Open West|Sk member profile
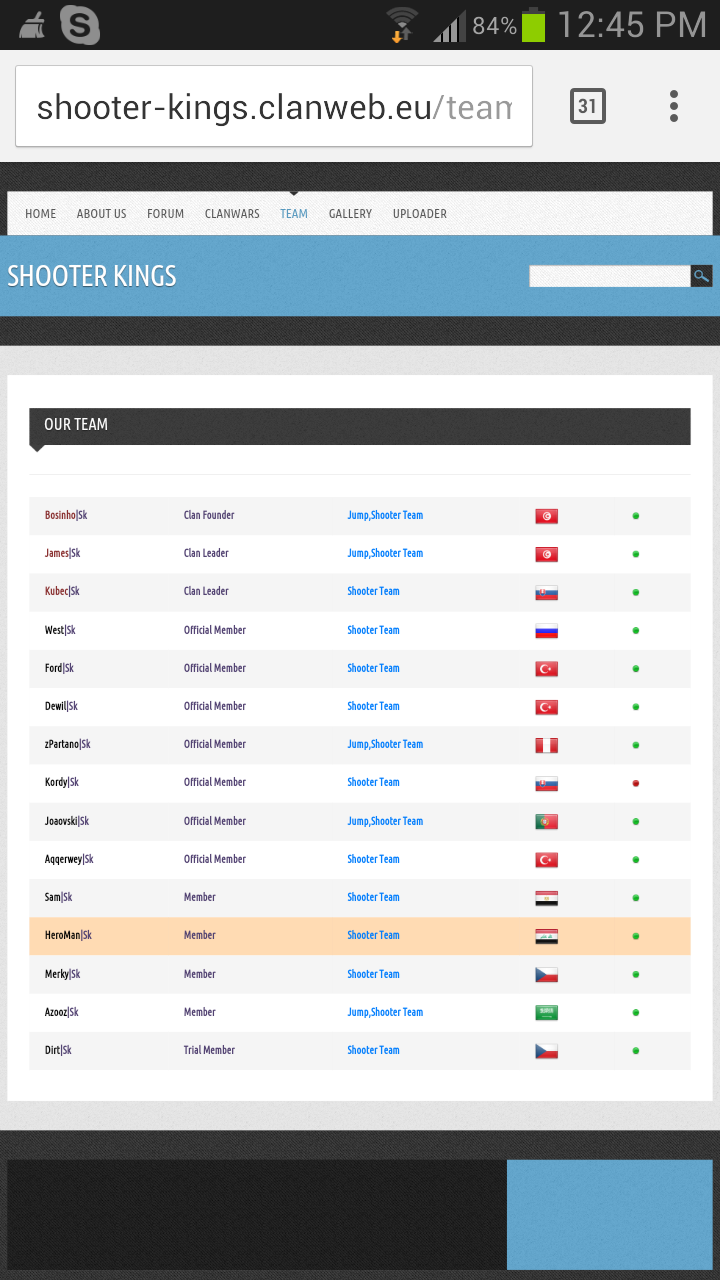Screen dimensions: 720x1280 pyautogui.click(x=60, y=630)
